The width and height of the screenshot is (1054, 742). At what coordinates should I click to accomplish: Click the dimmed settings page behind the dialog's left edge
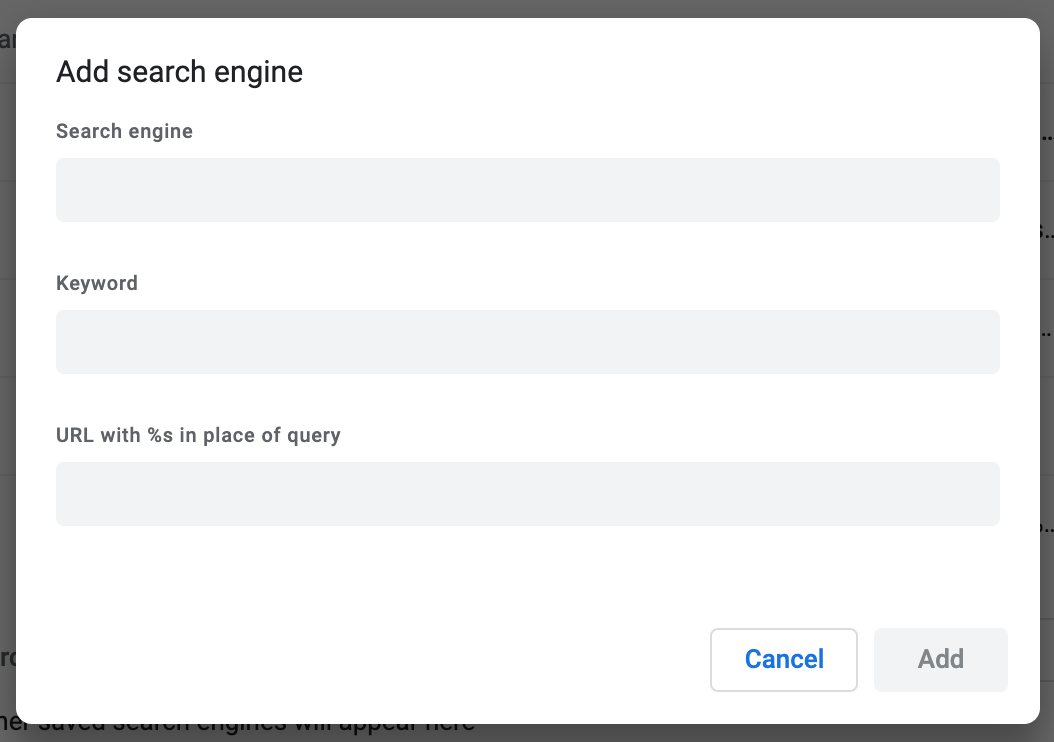click(x=10, y=300)
